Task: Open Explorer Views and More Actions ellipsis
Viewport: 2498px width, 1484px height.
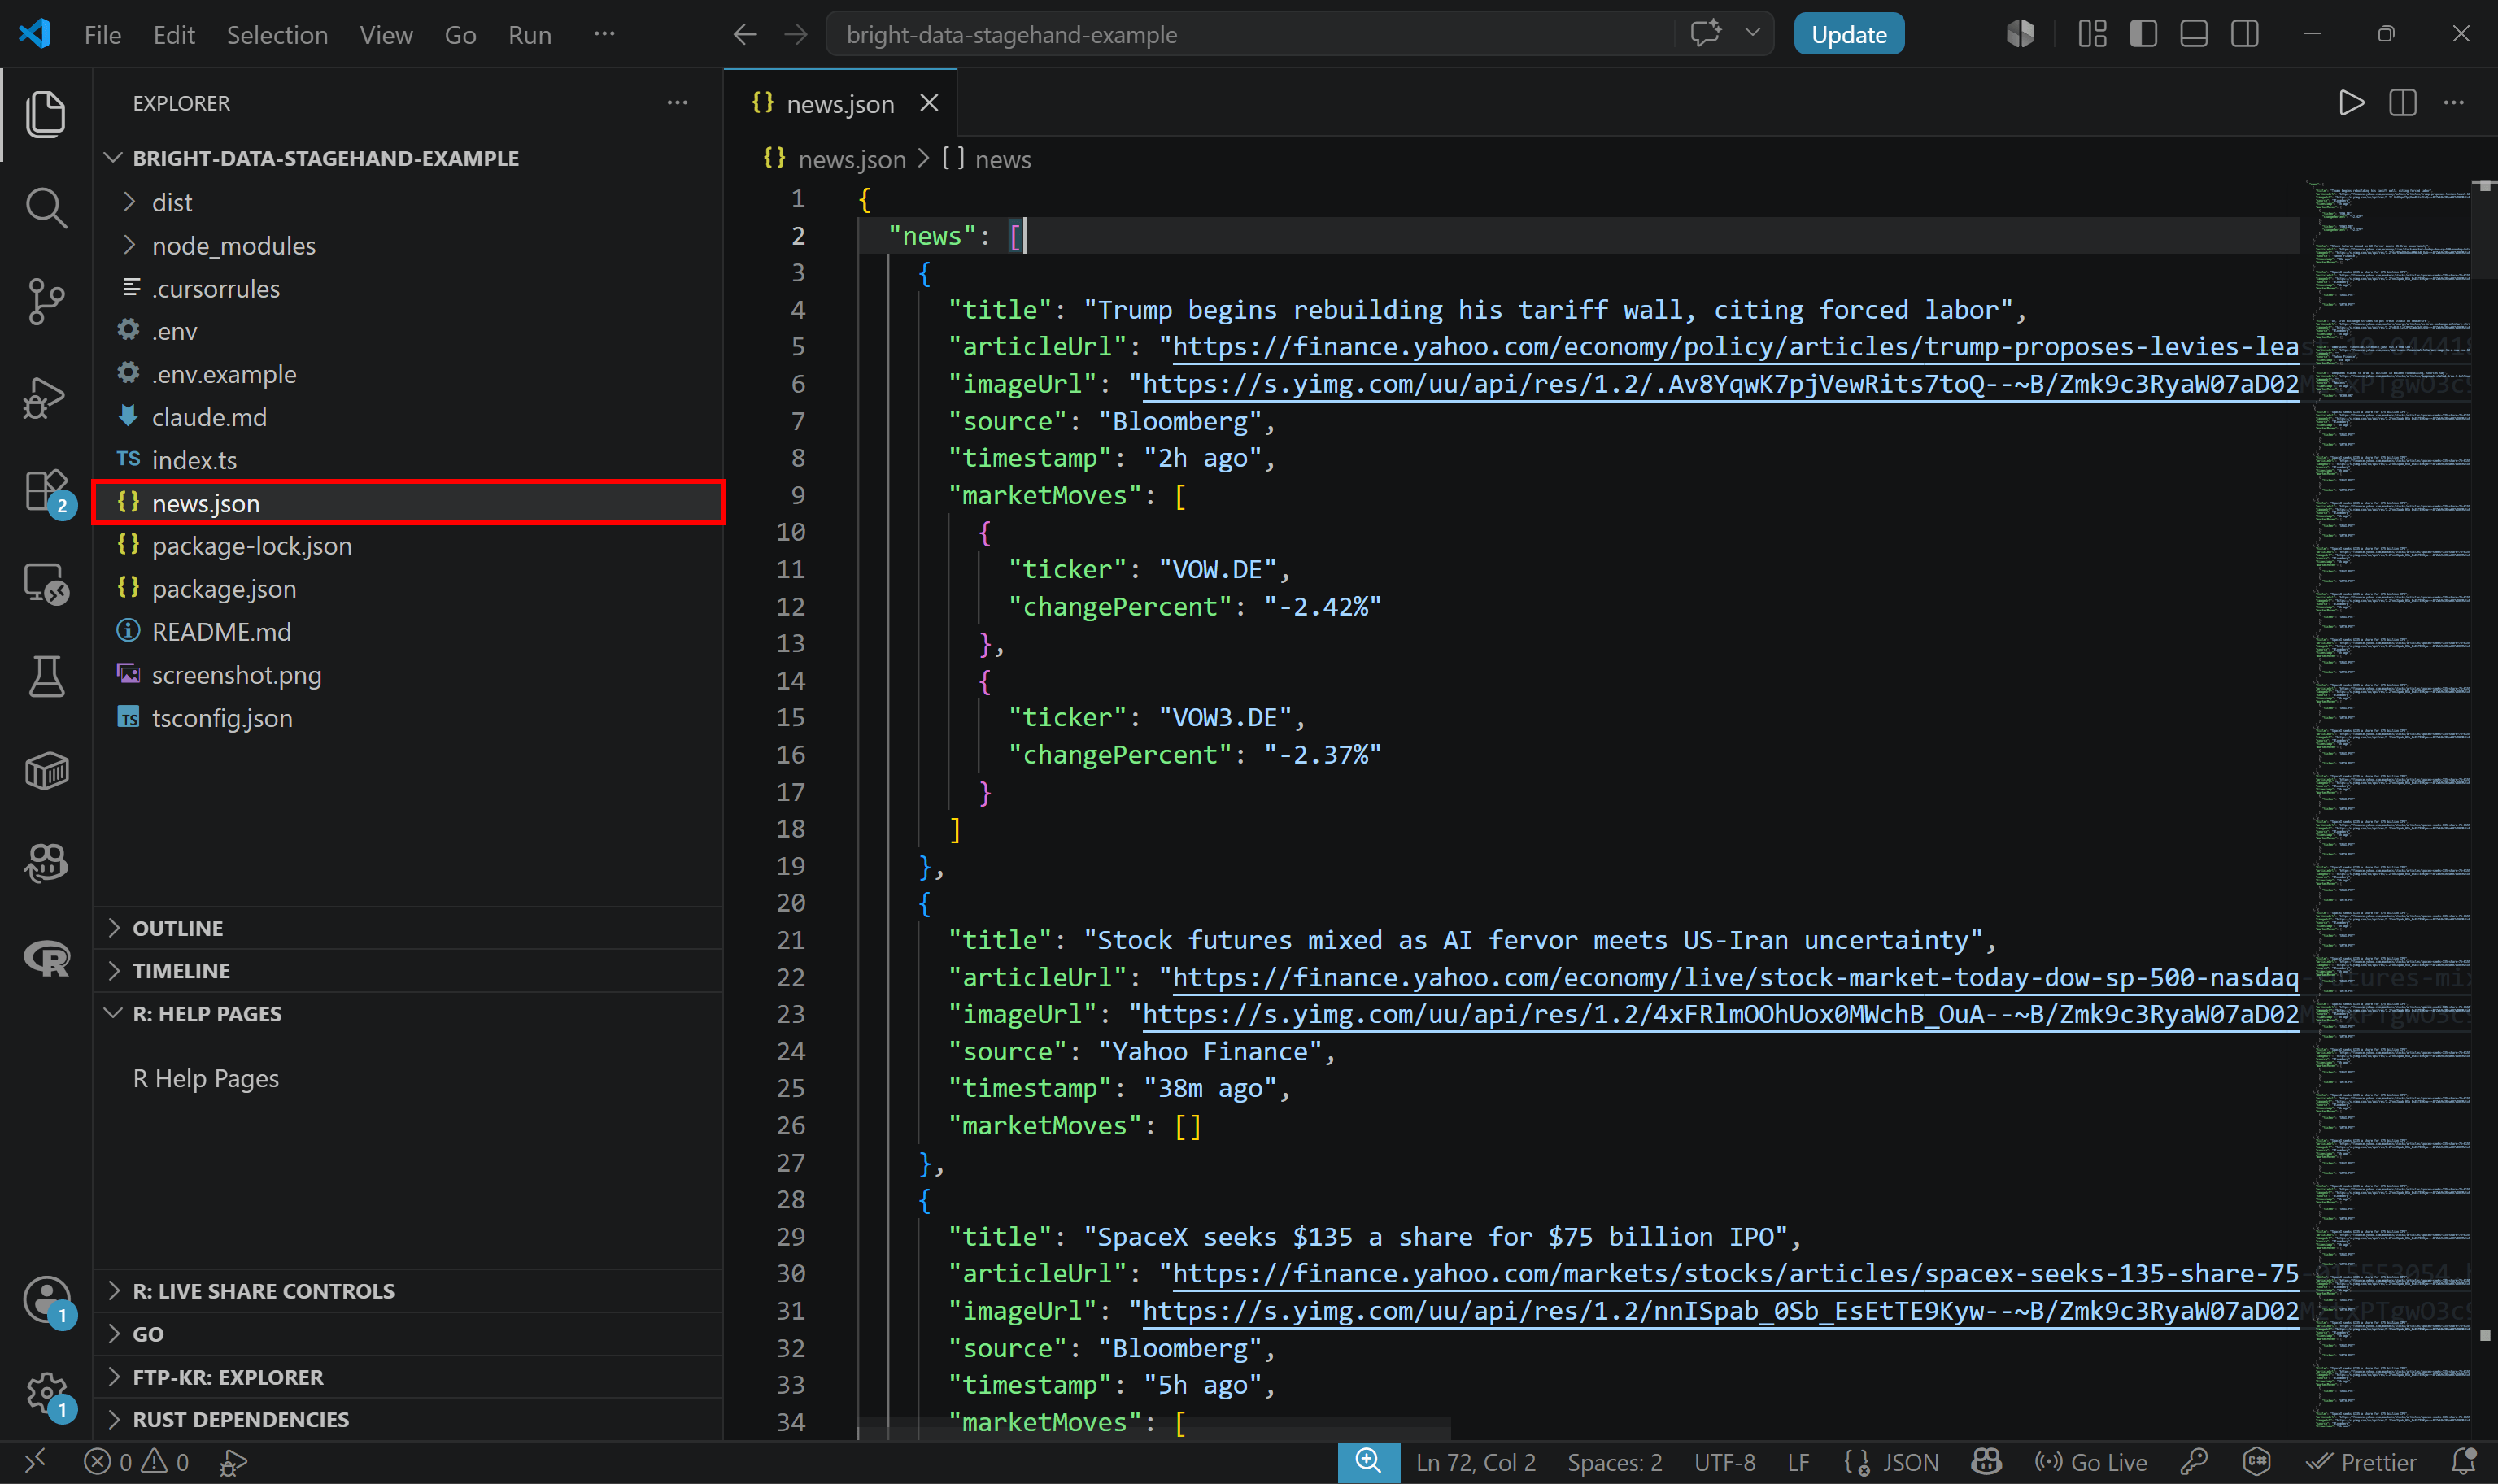Action: click(x=677, y=103)
